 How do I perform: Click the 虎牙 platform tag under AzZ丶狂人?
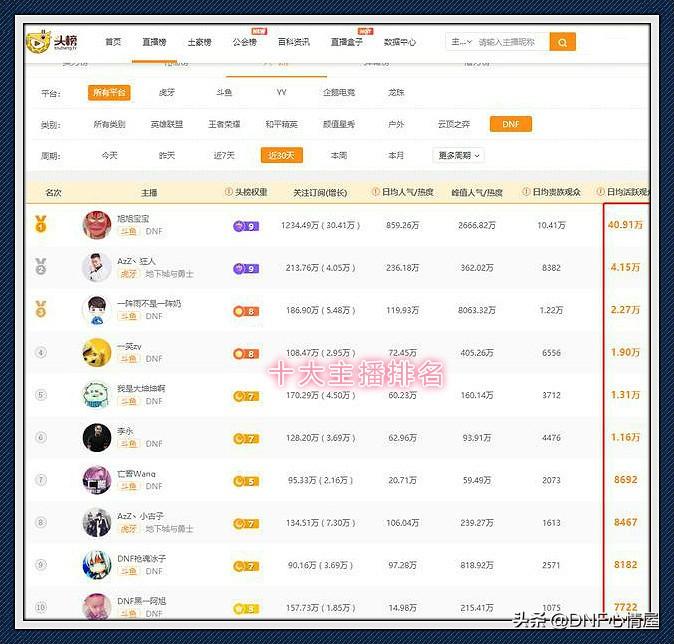pyautogui.click(x=129, y=274)
